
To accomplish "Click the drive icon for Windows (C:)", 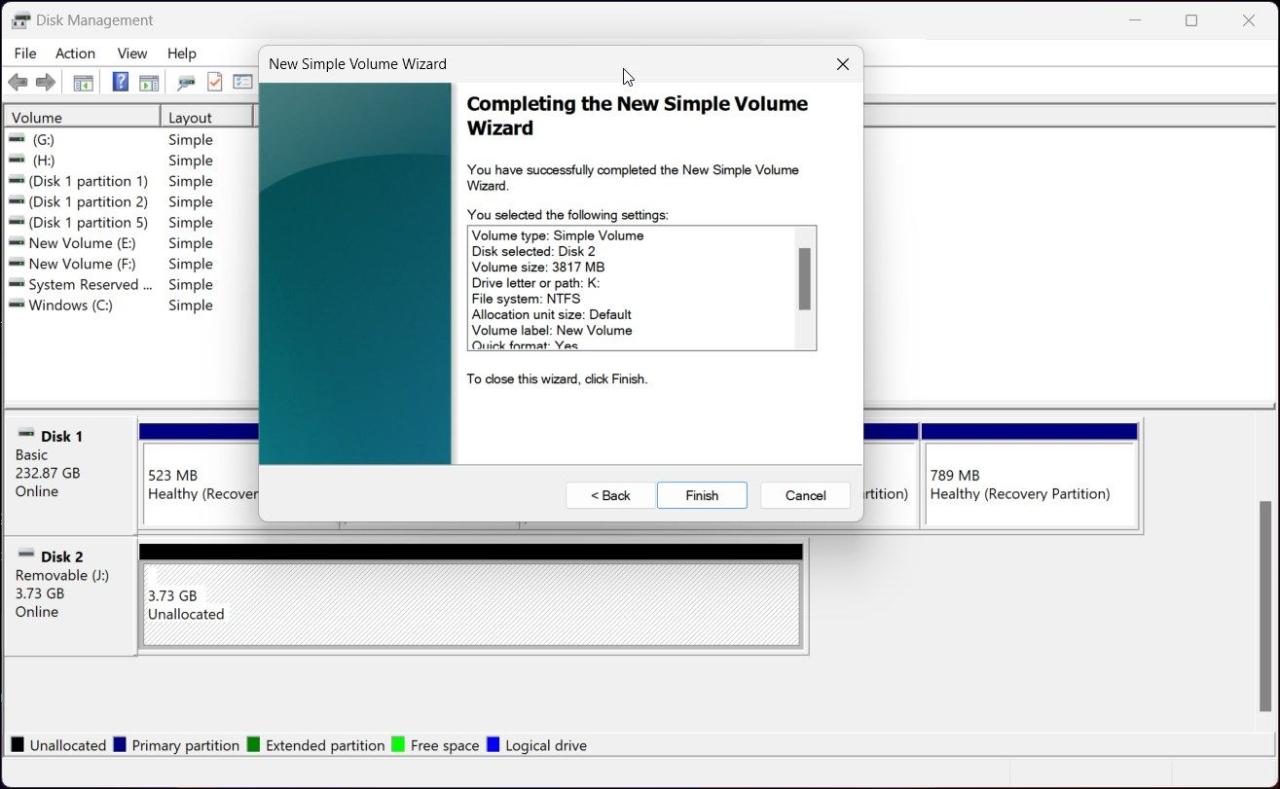I will click(x=17, y=304).
